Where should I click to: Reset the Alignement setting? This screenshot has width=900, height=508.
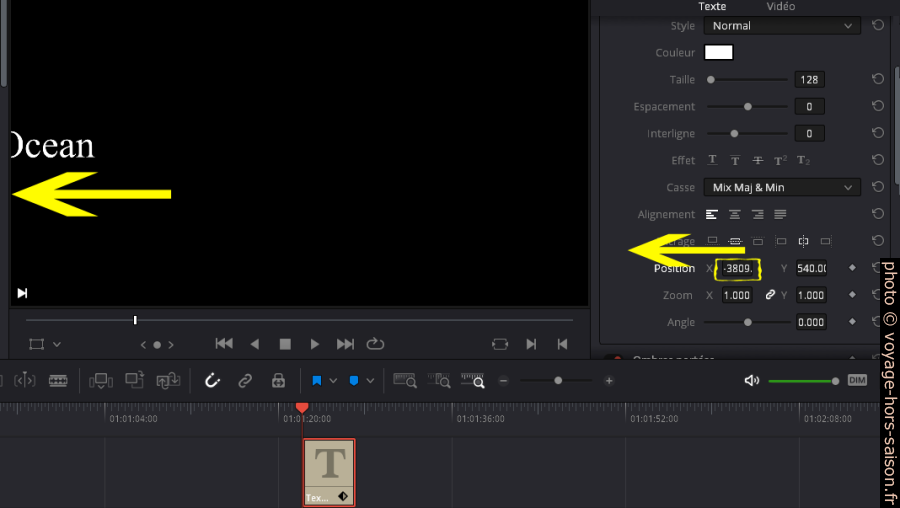tap(878, 214)
